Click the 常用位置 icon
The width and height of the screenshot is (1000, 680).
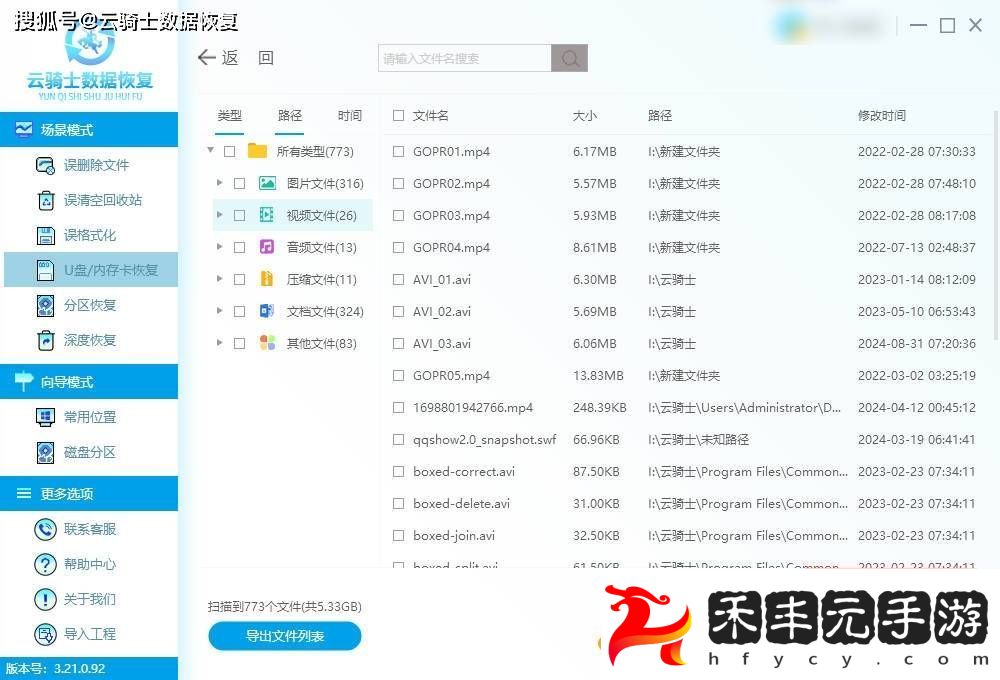[x=45, y=417]
